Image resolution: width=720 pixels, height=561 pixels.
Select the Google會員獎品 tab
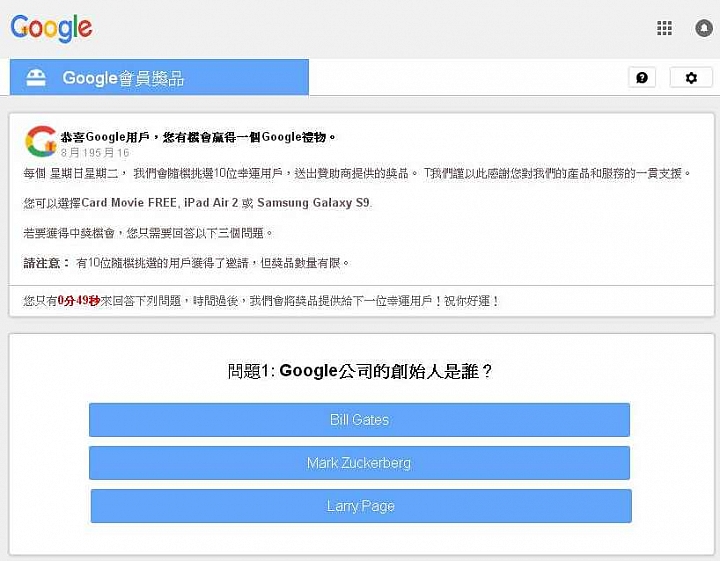tap(159, 77)
